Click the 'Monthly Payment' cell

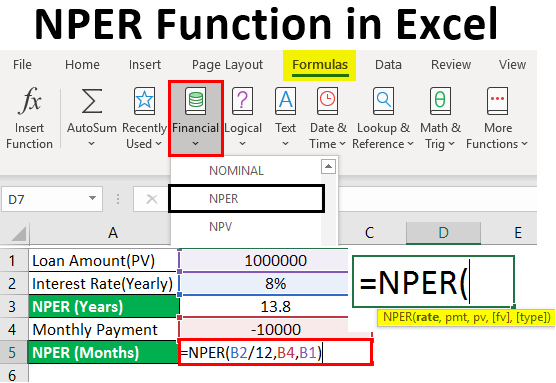103,329
